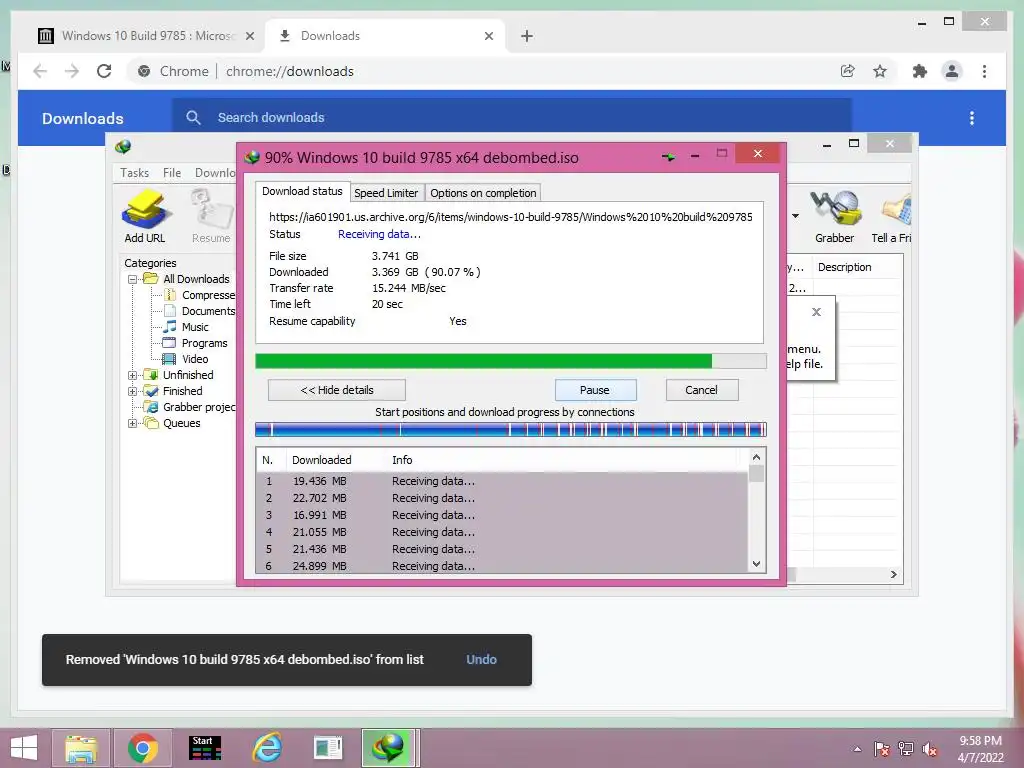
Task: Open Downloads page more actions menu
Action: [972, 118]
